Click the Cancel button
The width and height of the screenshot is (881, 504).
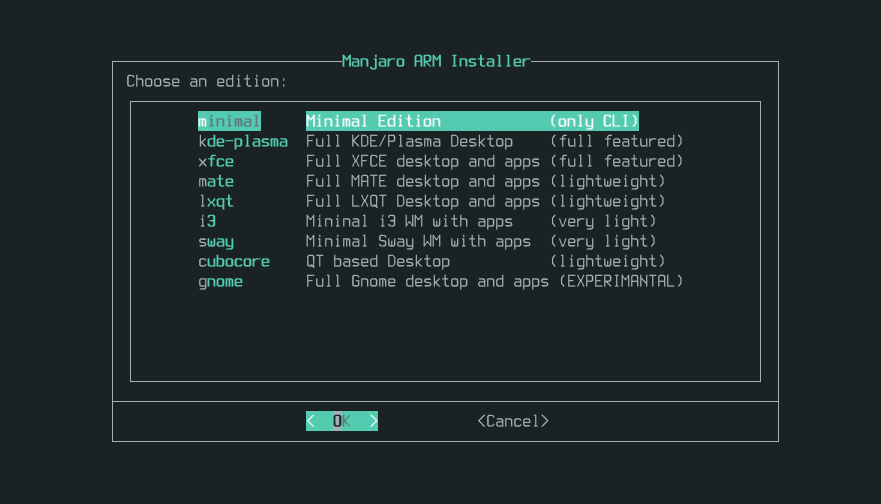pyautogui.click(x=513, y=421)
